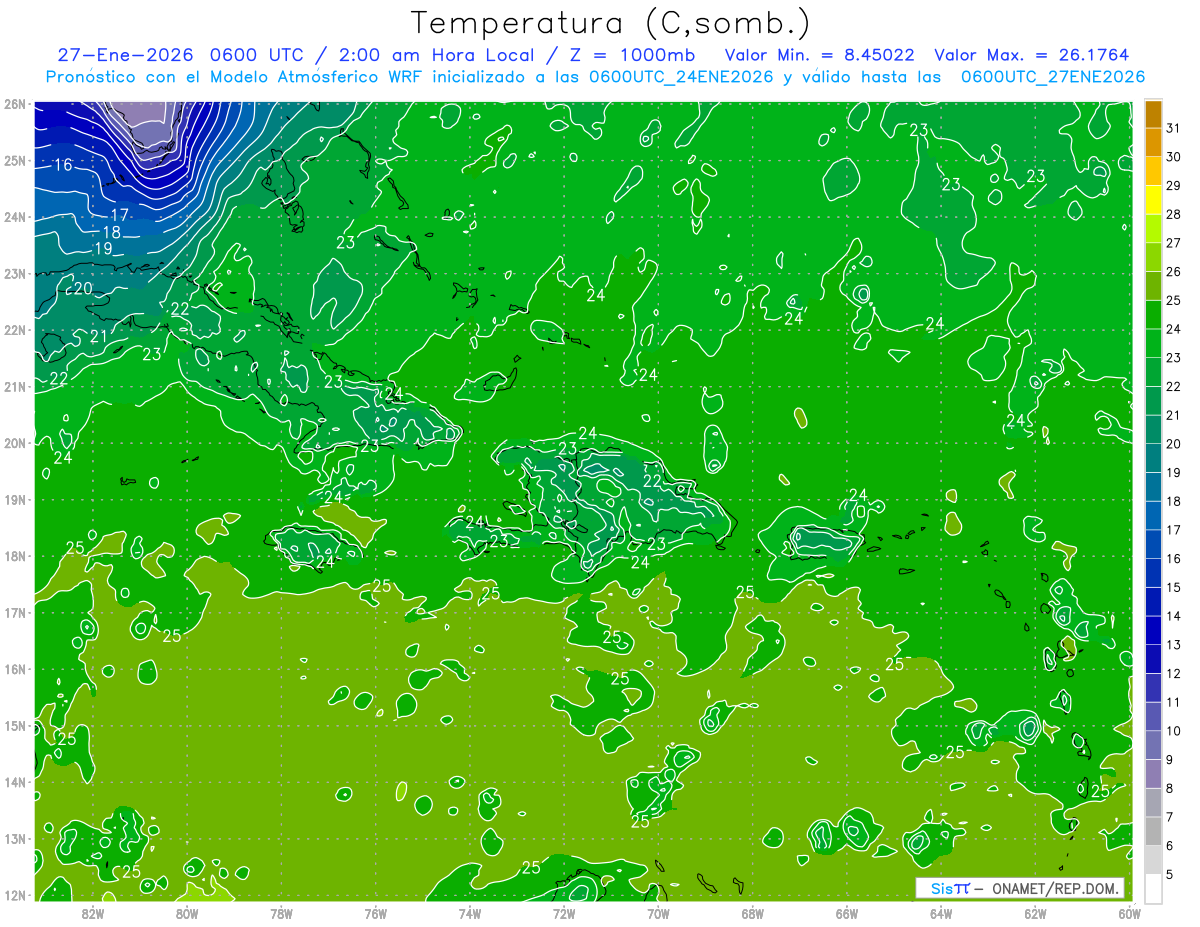Click the '20N' latitude axis label
This screenshot has width=1200, height=927.
pos(14,443)
